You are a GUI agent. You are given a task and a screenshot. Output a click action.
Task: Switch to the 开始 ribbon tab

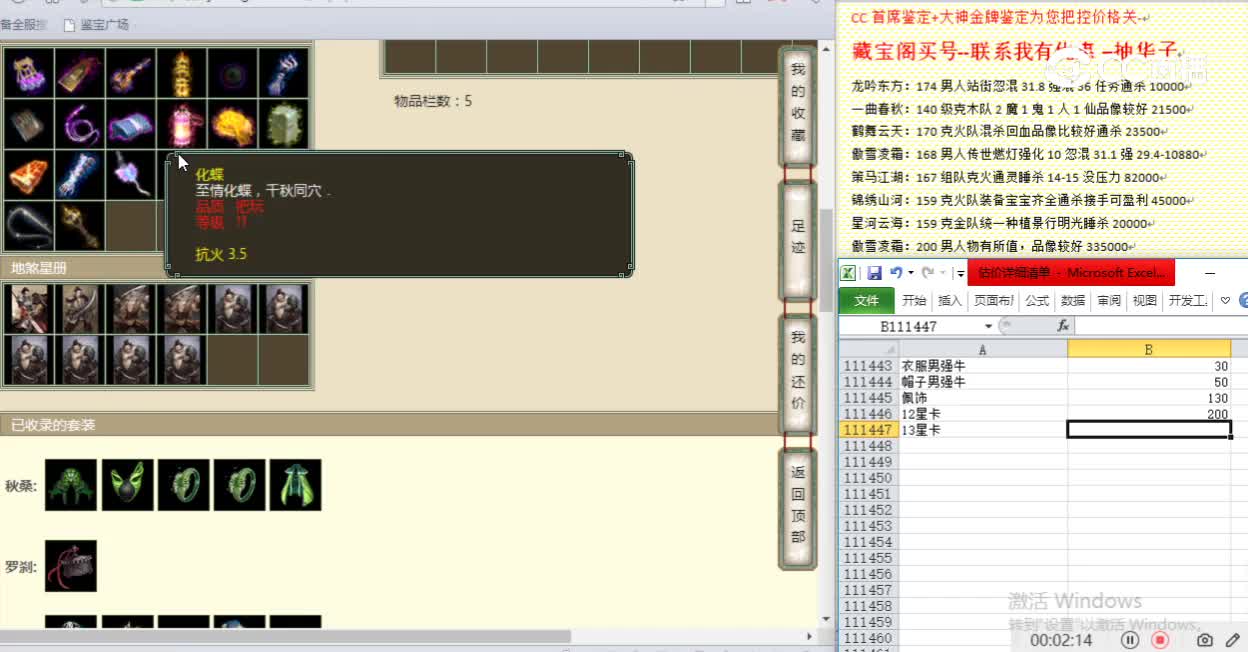coord(914,301)
